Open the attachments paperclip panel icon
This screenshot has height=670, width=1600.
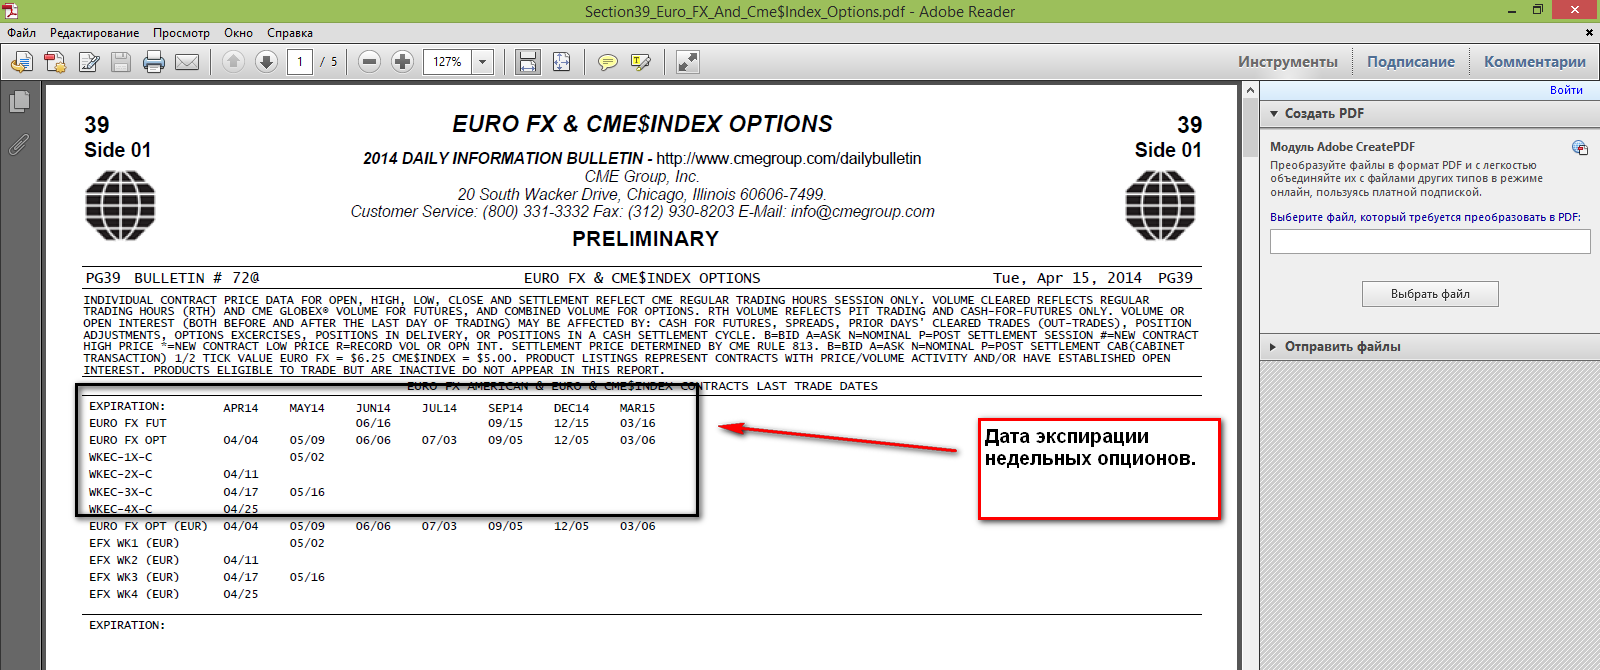coord(19,145)
